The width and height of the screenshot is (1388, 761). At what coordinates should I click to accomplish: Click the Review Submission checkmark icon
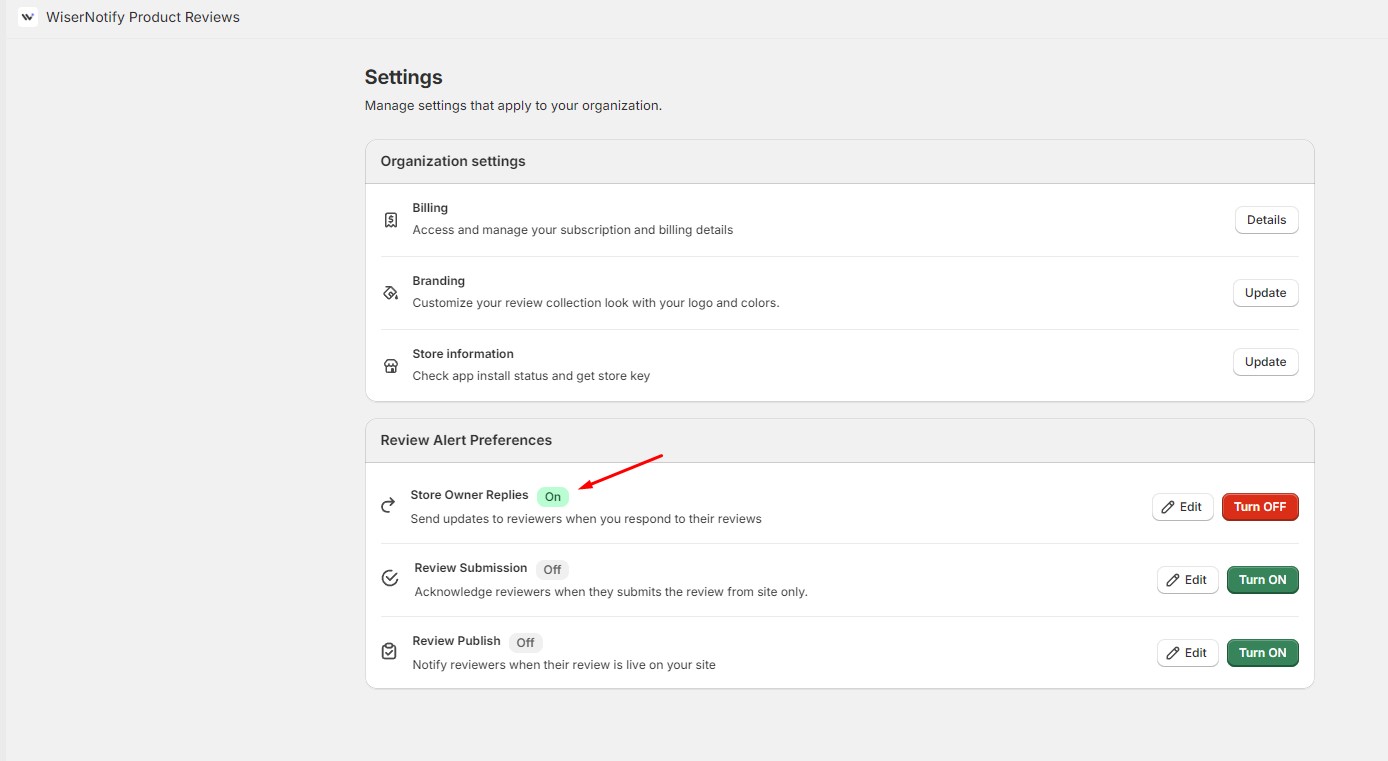coord(391,579)
